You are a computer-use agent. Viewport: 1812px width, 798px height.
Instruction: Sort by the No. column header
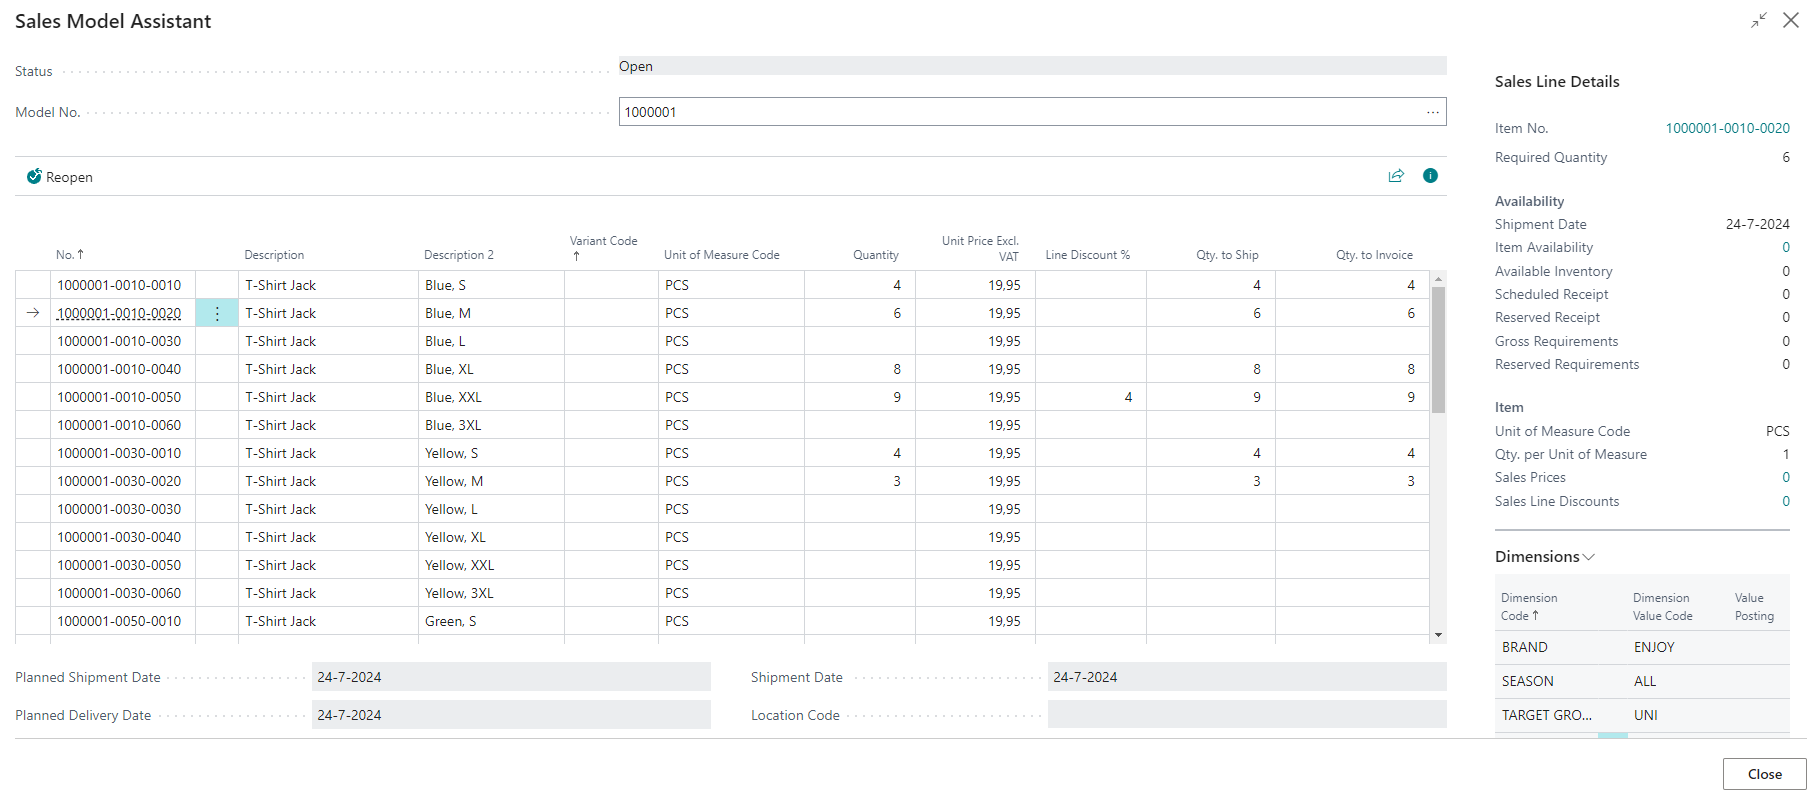point(69,255)
